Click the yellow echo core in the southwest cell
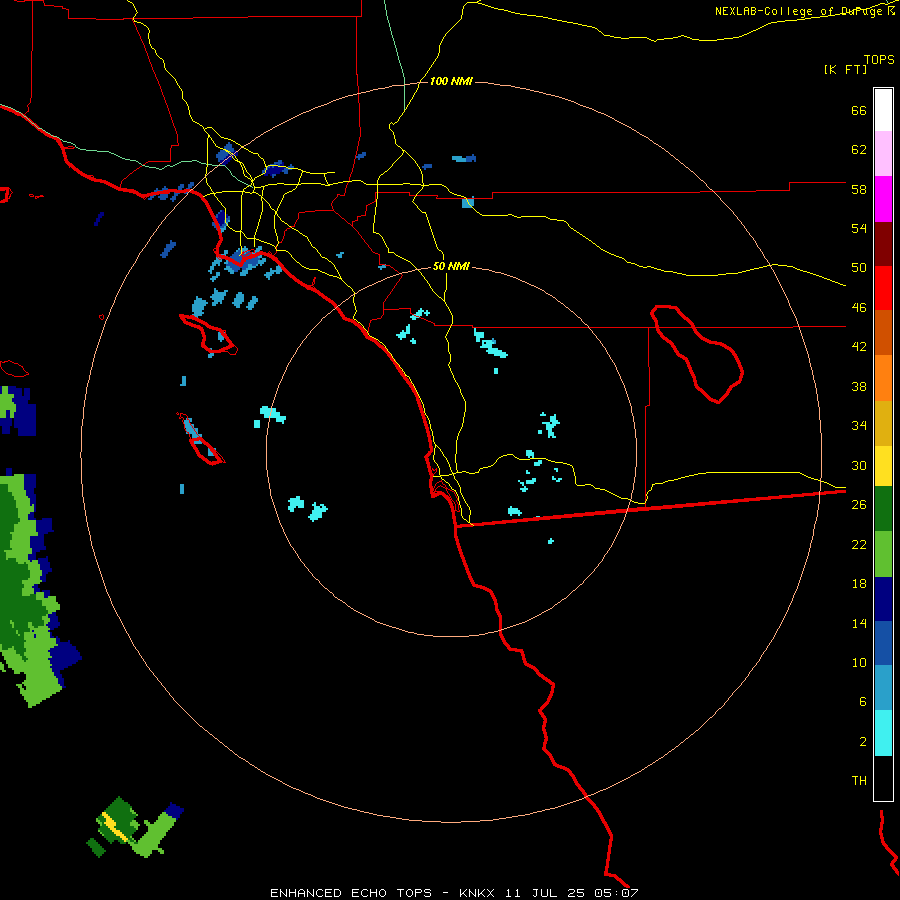Viewport: 900px width, 900px height. coord(114,827)
